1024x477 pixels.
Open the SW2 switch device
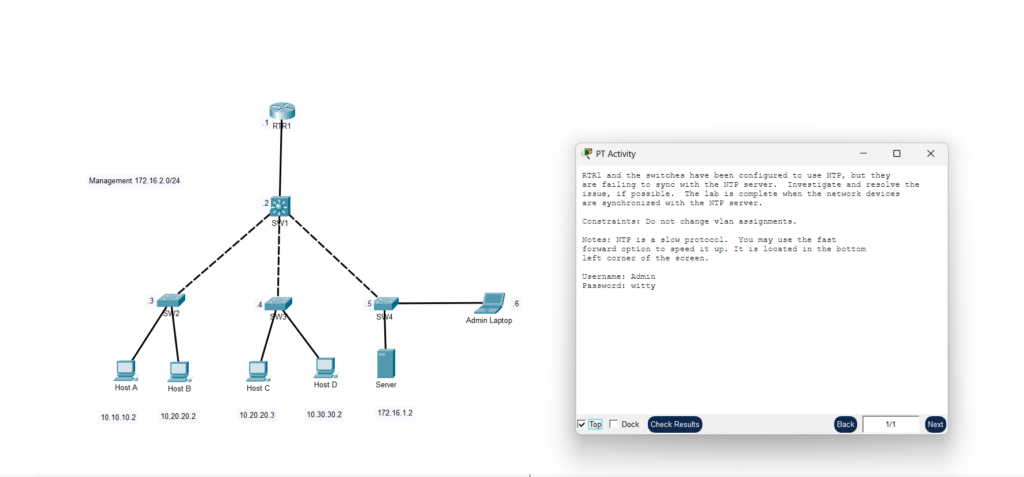171,300
